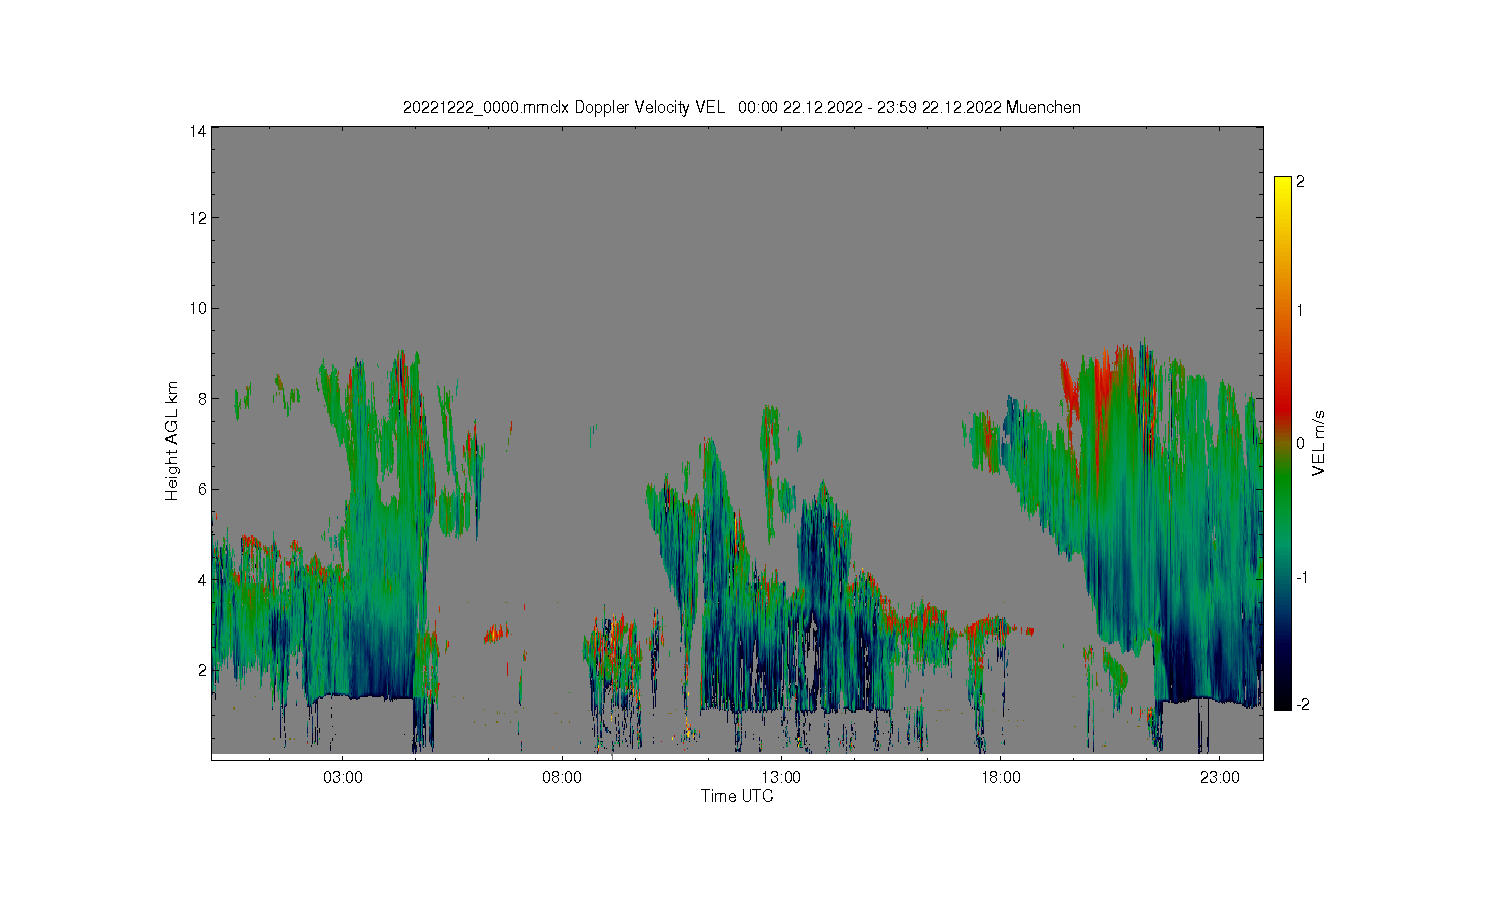The width and height of the screenshot is (1500, 900).
Task: Click the height axis label '6'
Action: click(202, 489)
